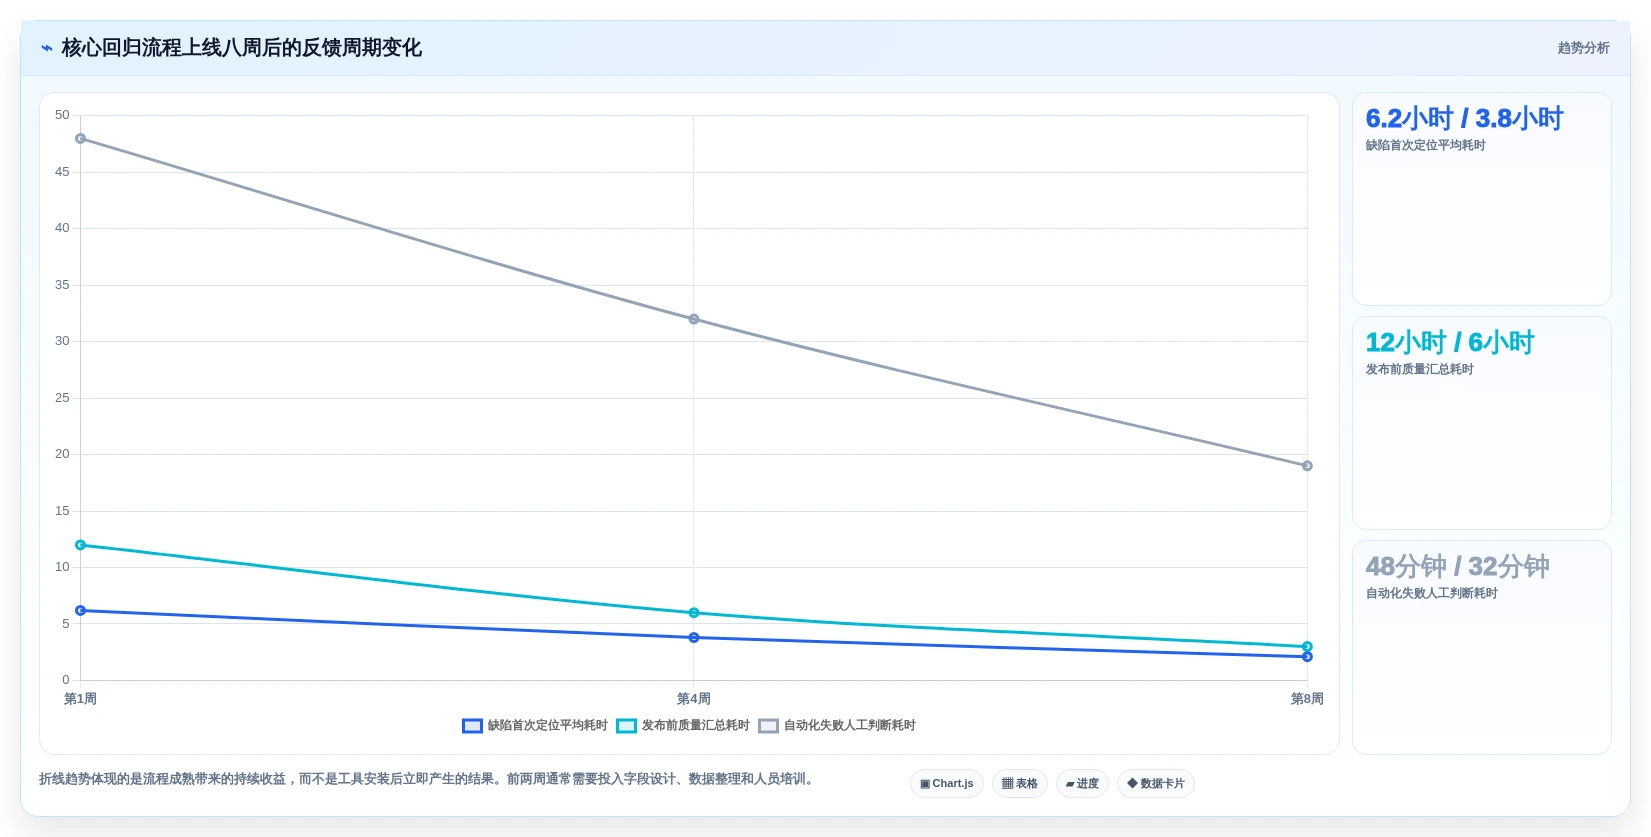Select the cyan data point at 第8周
This screenshot has width=1651, height=837.
tap(1307, 647)
